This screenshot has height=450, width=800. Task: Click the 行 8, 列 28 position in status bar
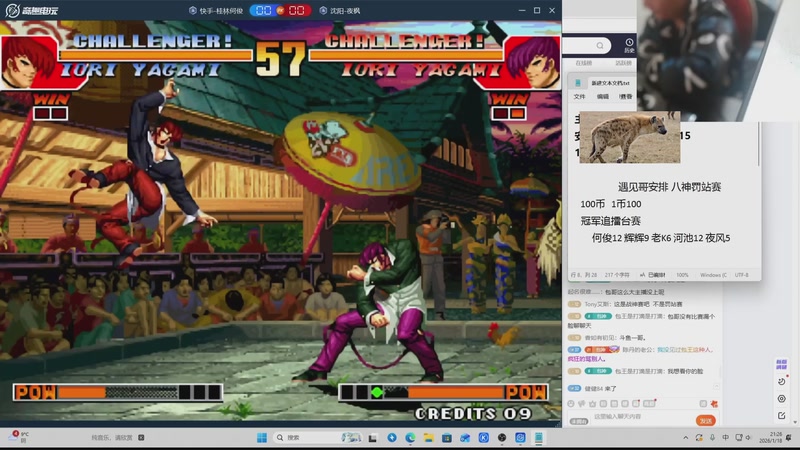(x=584, y=275)
